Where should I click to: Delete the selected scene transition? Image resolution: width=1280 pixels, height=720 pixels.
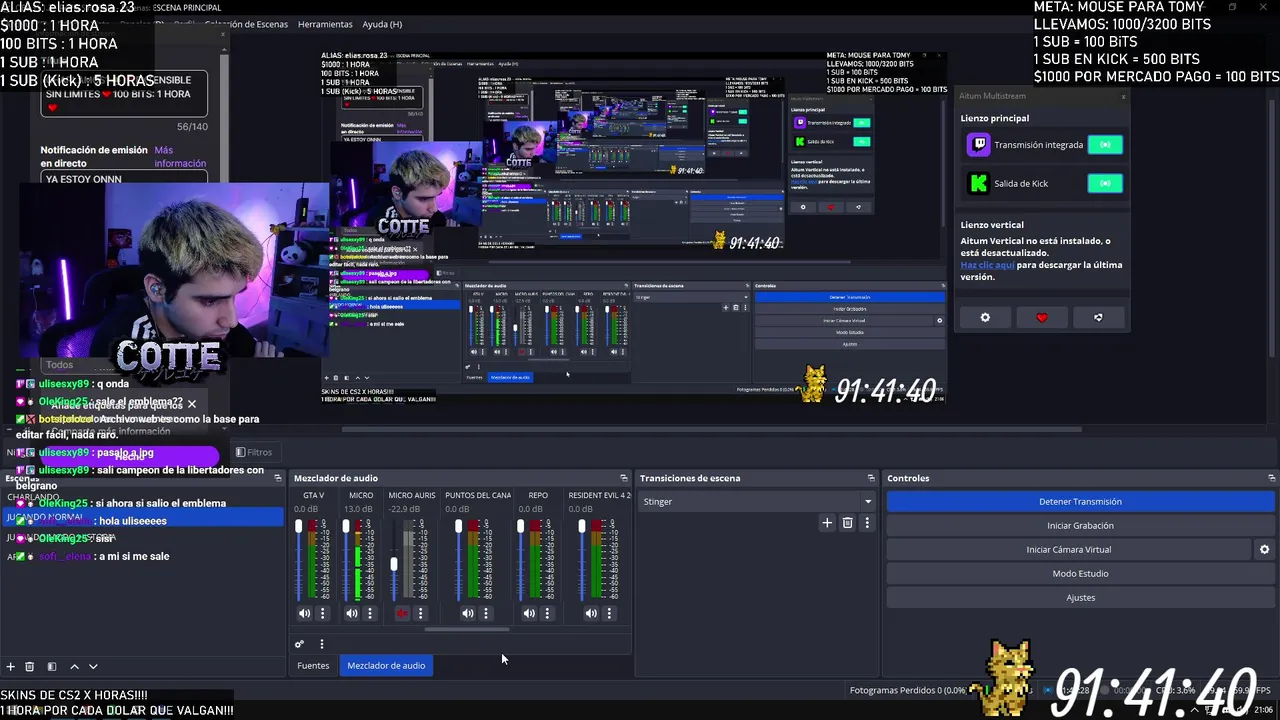click(847, 523)
